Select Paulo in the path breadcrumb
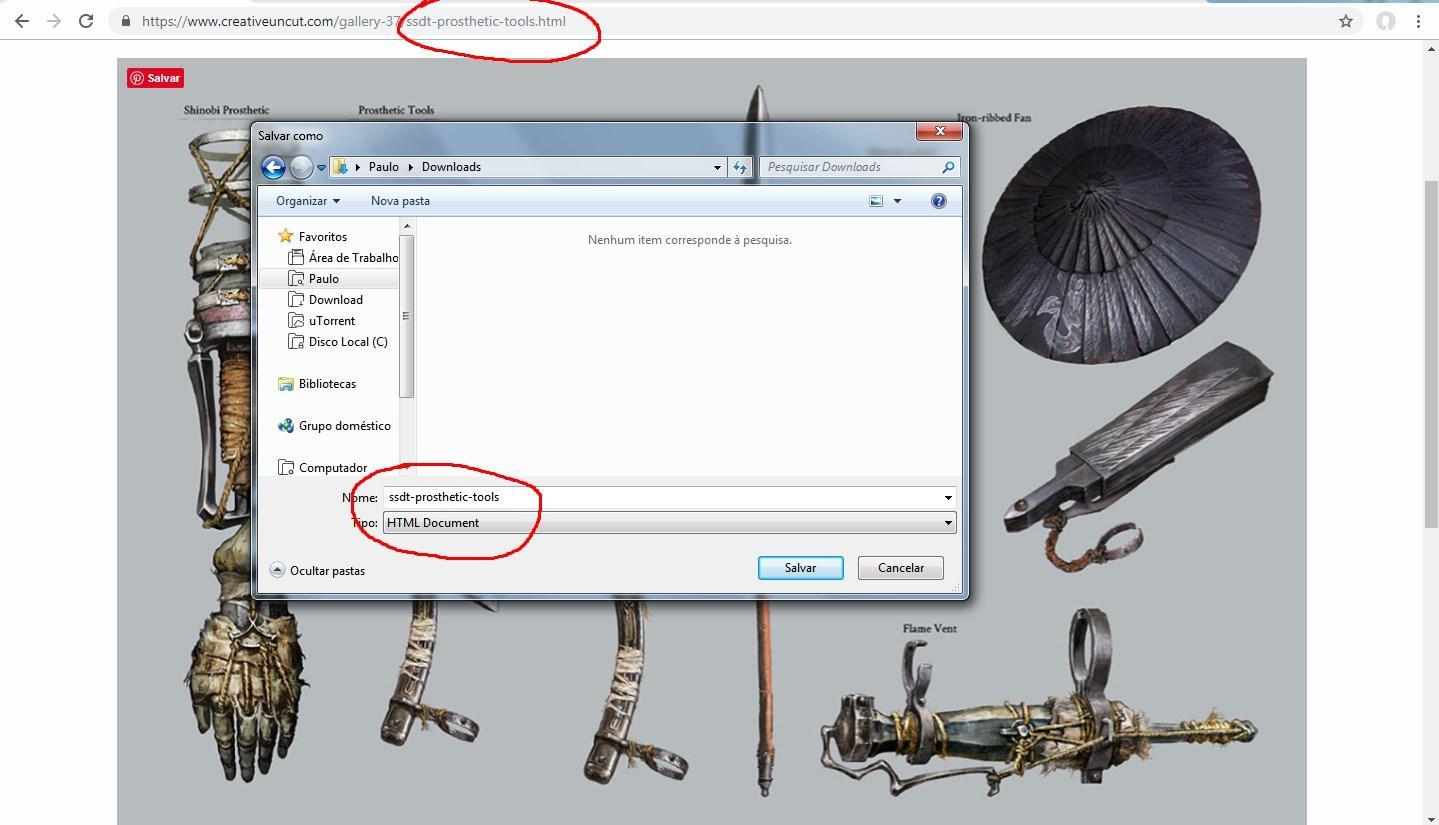The height and width of the screenshot is (825, 1439). [x=383, y=167]
